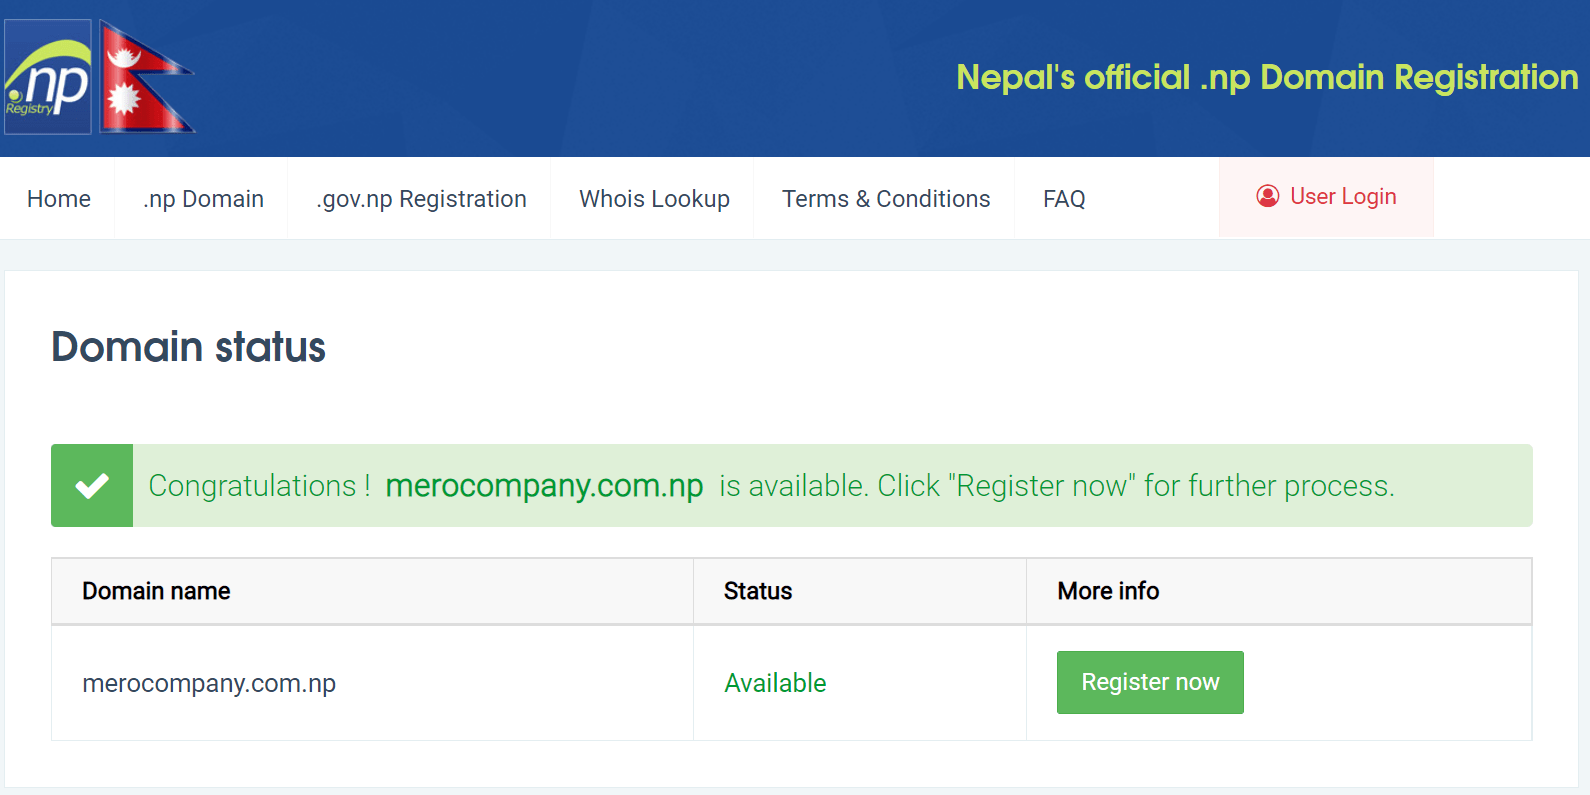Go to the Home menu item
Image resolution: width=1590 pixels, height=795 pixels.
tap(59, 199)
